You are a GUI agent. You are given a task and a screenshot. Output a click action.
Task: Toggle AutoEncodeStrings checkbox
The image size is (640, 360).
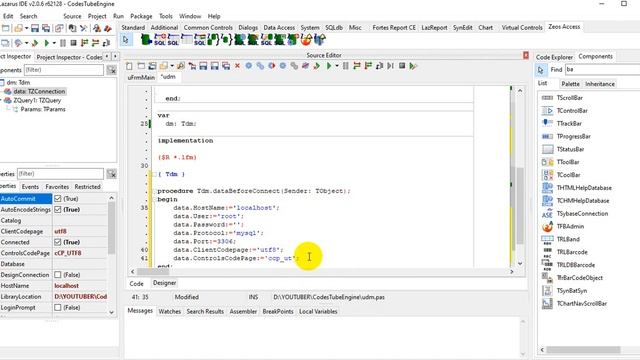pos(58,209)
